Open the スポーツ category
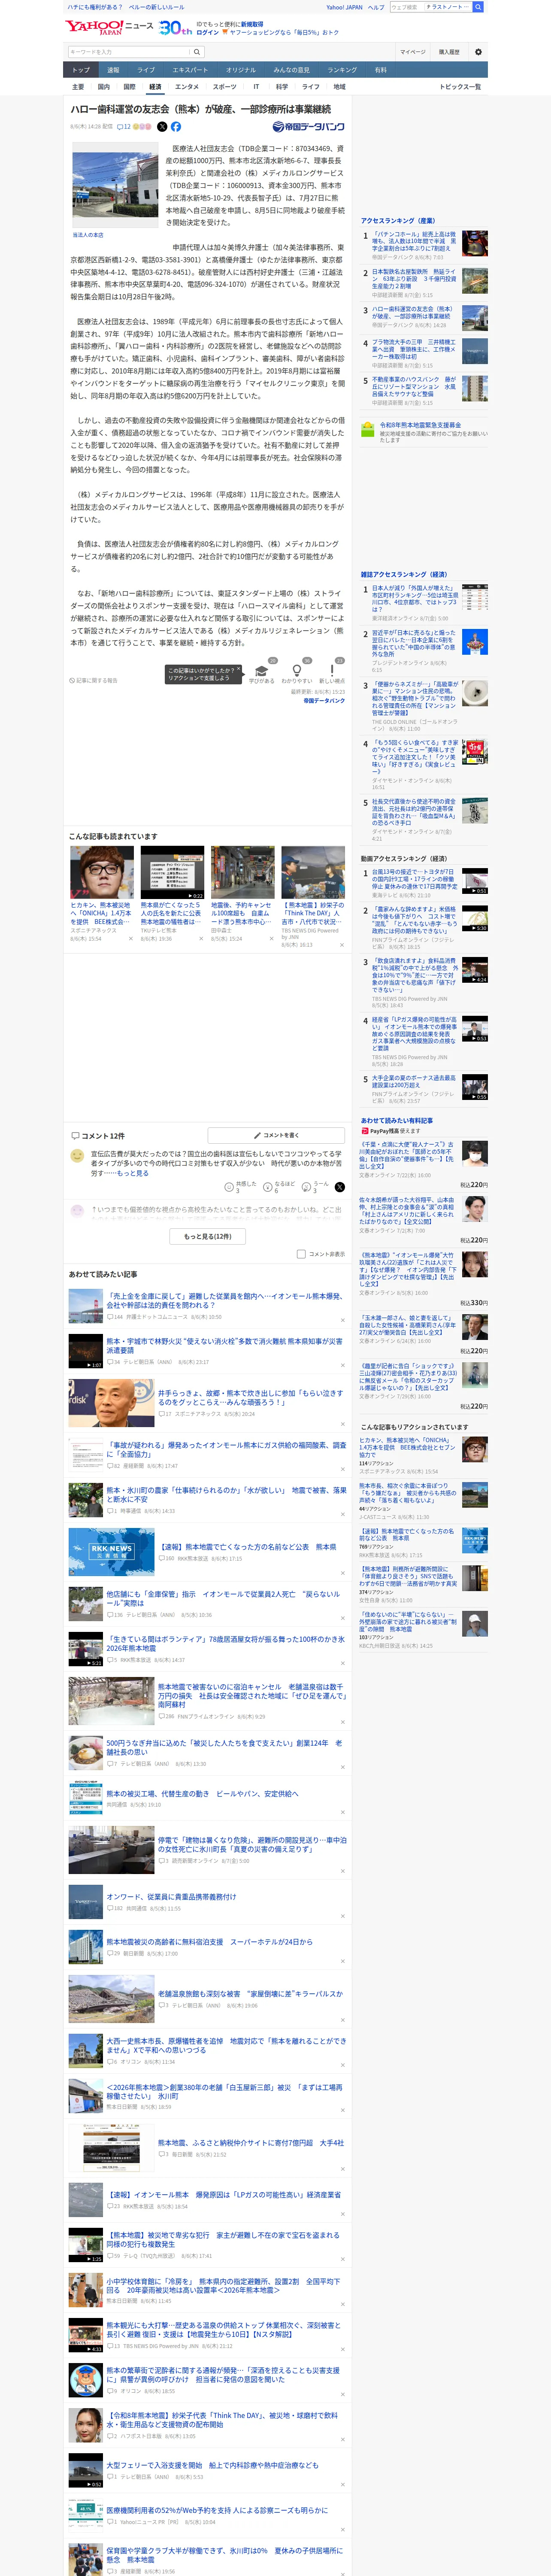Viewport: 551px width, 2576px height. click(x=225, y=87)
